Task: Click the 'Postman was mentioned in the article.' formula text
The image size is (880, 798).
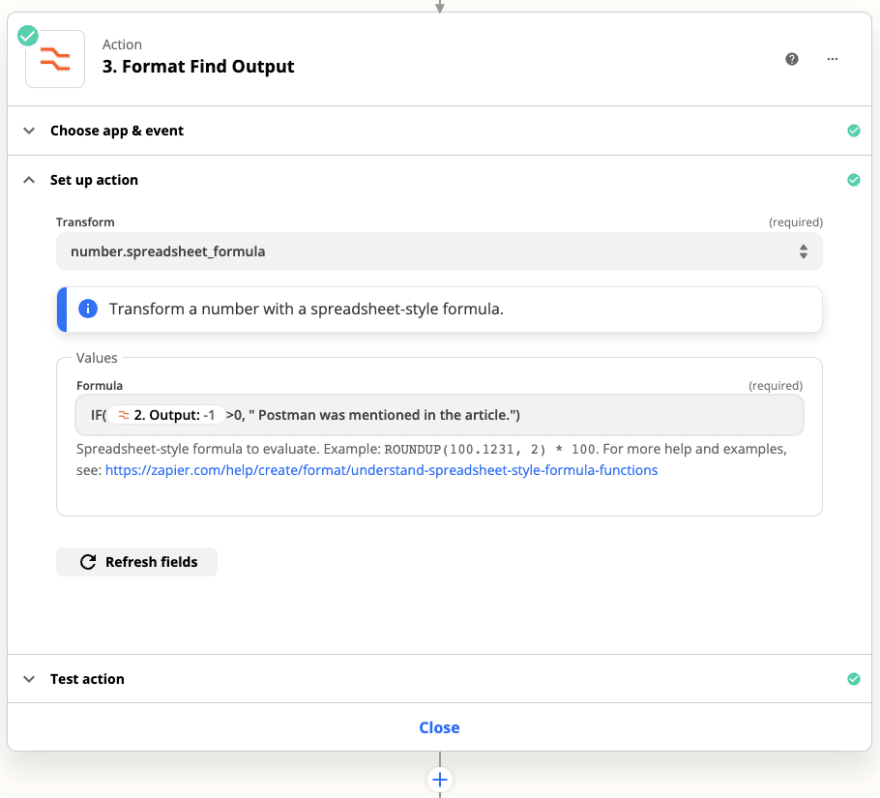Action: coord(383,415)
